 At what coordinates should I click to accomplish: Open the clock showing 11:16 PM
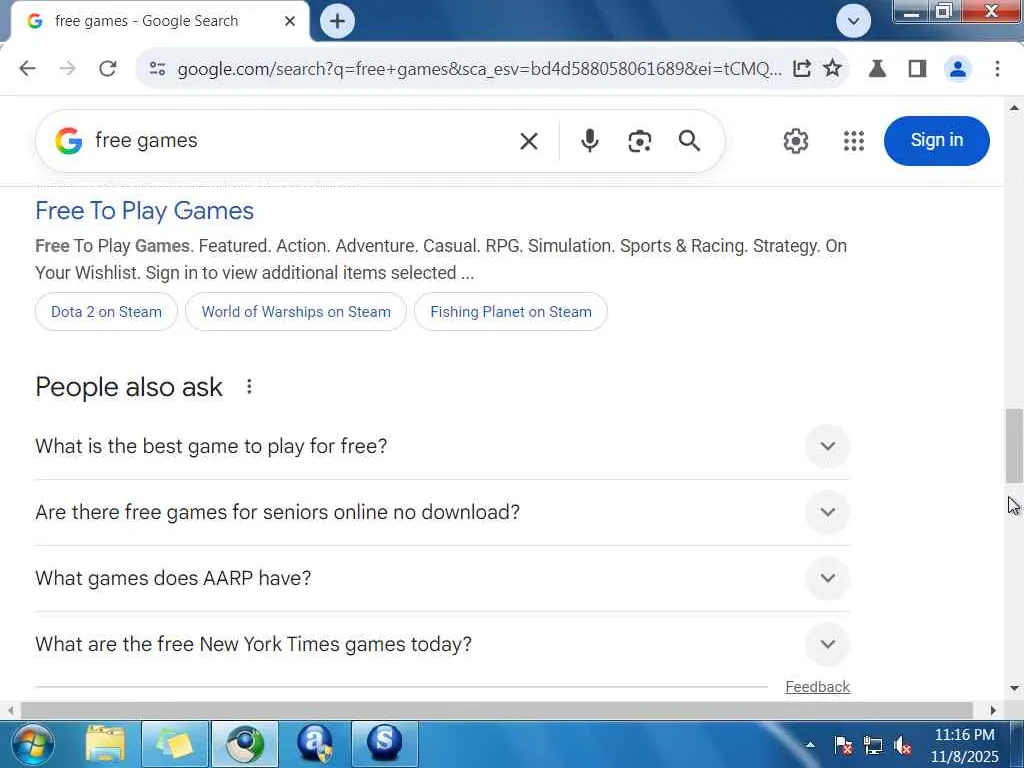(x=964, y=745)
